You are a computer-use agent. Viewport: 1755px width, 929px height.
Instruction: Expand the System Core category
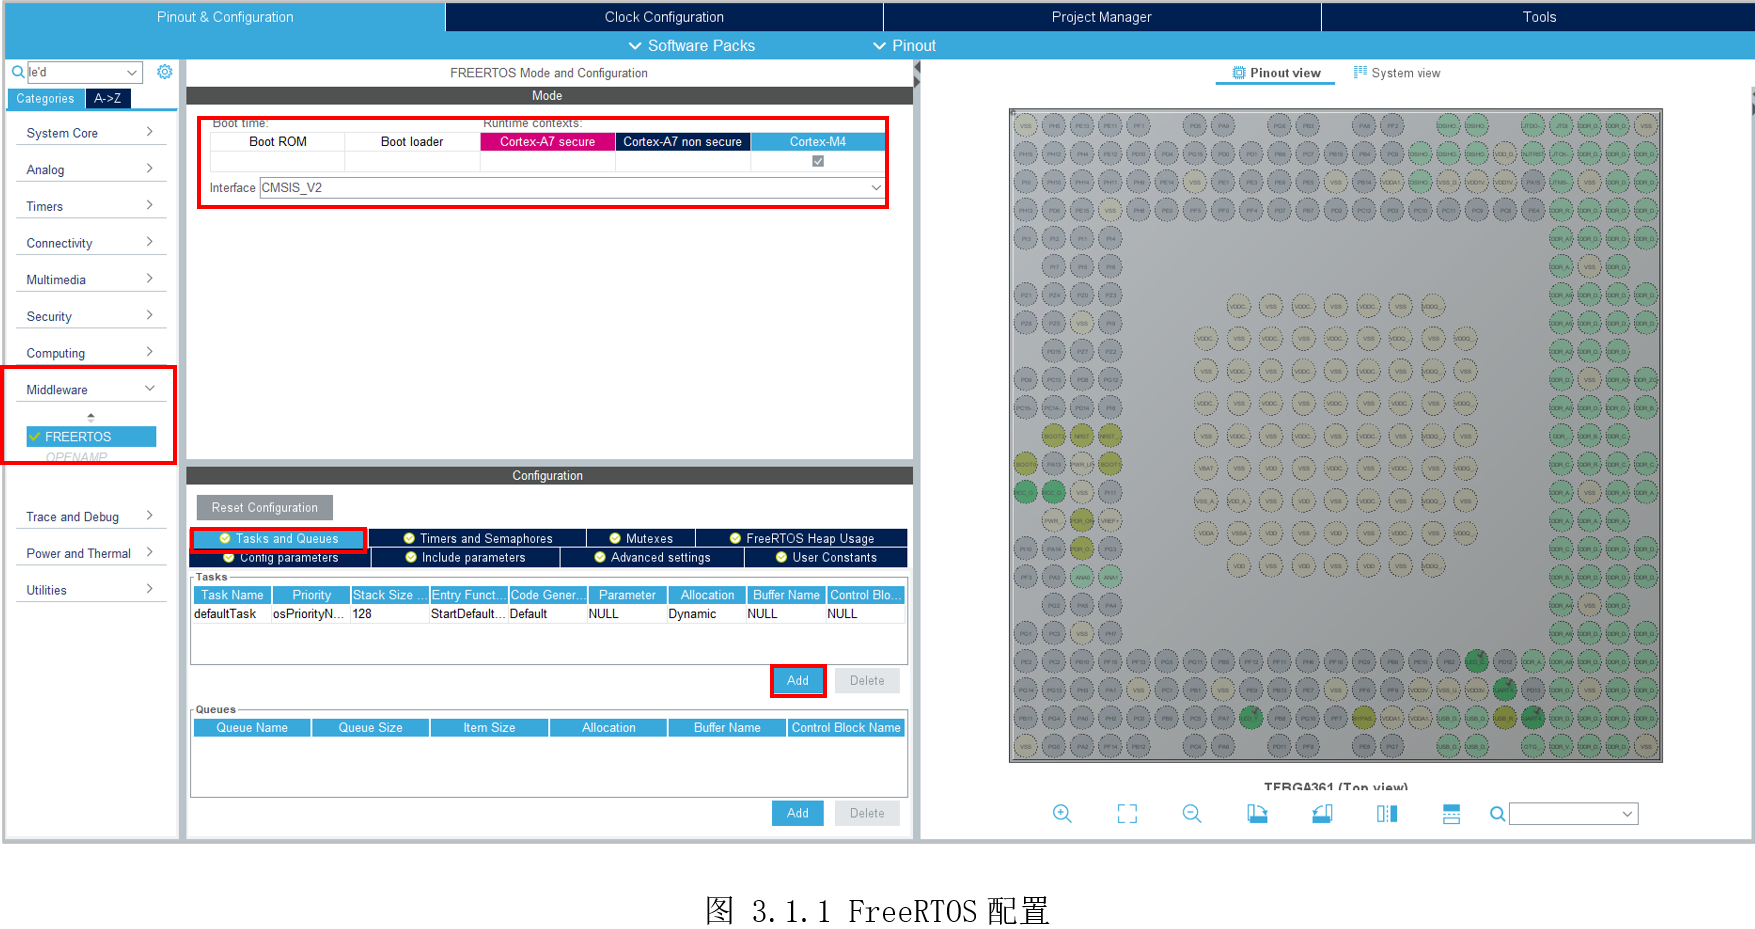(x=90, y=133)
